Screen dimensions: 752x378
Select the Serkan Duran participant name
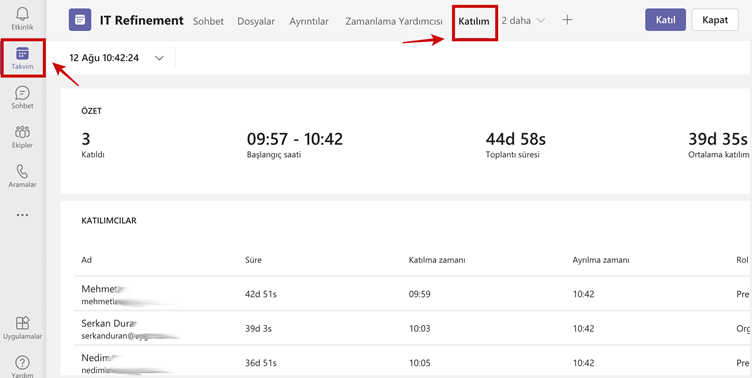pyautogui.click(x=109, y=323)
